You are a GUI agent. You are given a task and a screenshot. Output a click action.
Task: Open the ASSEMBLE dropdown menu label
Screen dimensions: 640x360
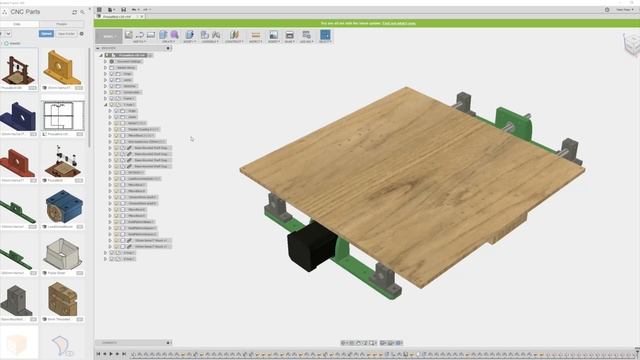click(x=211, y=42)
